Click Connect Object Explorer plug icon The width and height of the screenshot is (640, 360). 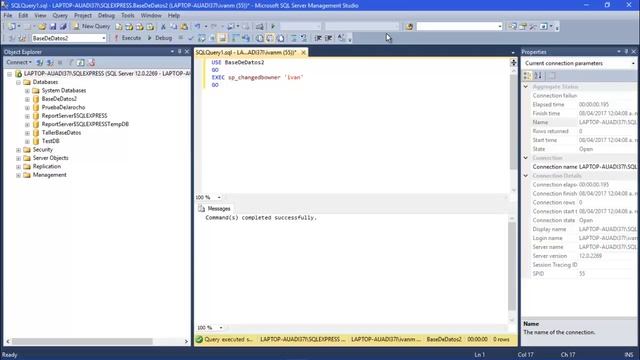coord(40,63)
